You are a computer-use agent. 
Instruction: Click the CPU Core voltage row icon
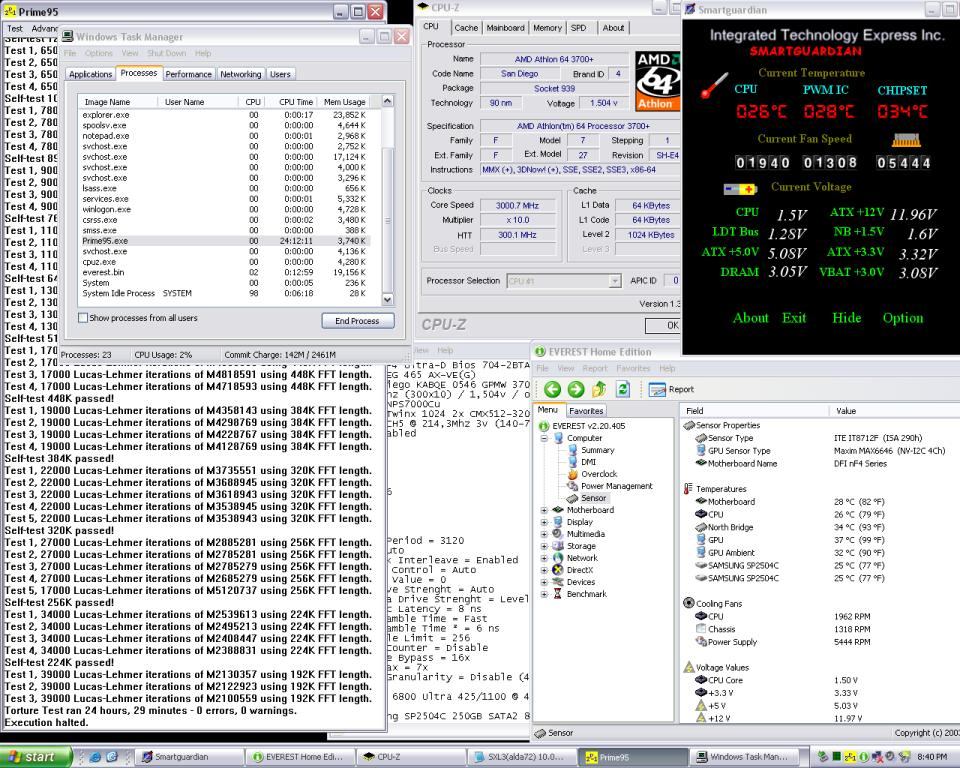pos(701,680)
